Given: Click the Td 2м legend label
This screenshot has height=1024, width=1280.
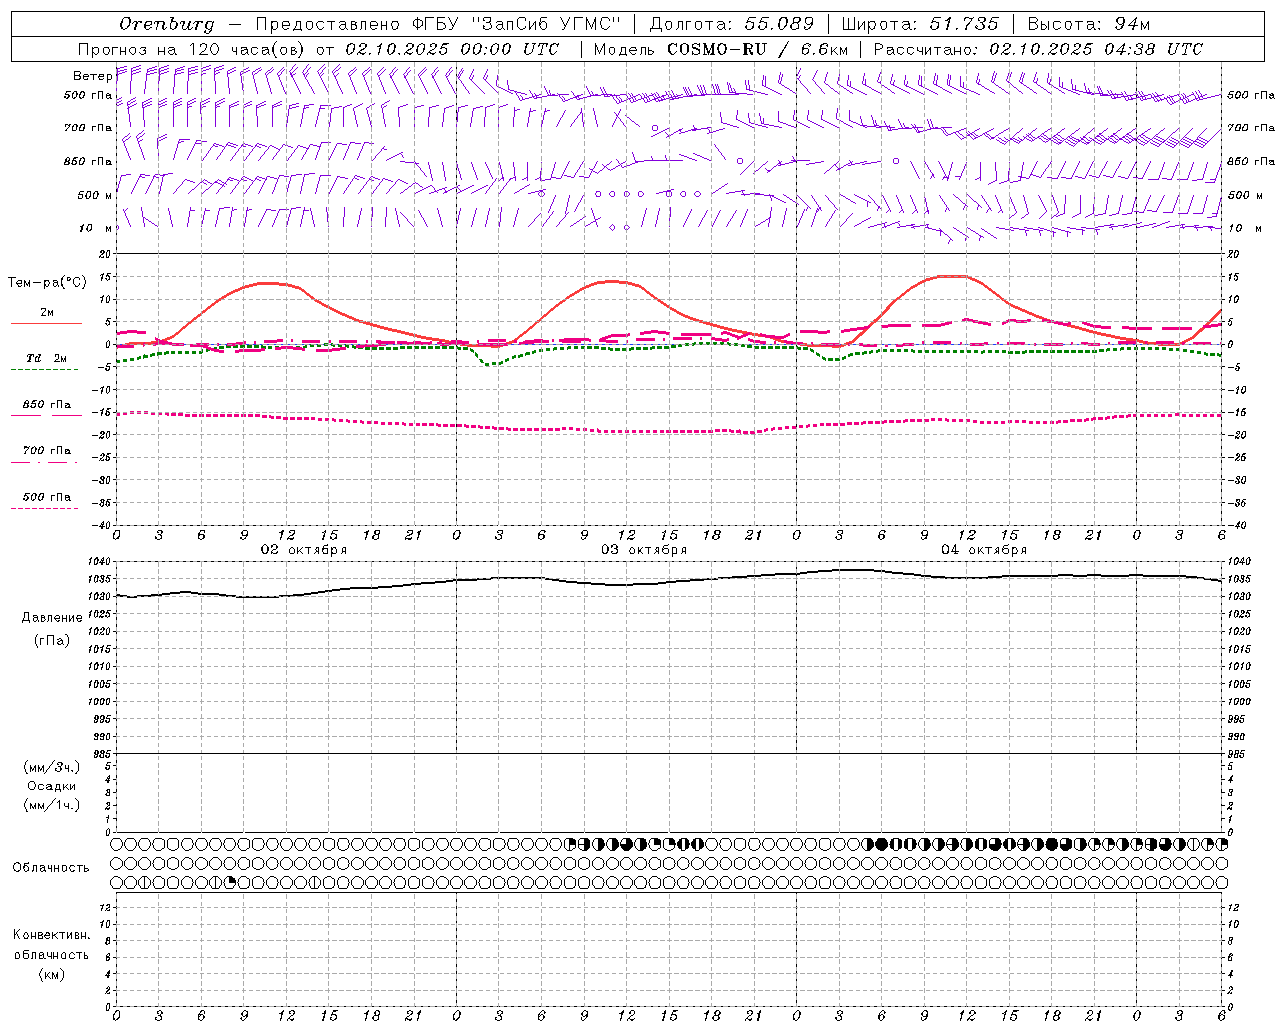Looking at the screenshot, I should click(x=46, y=358).
